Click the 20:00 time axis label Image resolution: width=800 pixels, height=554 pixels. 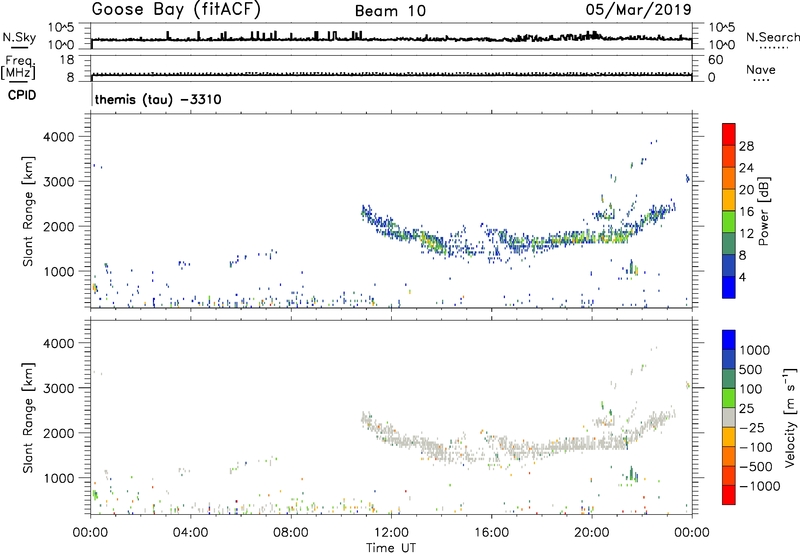592,533
